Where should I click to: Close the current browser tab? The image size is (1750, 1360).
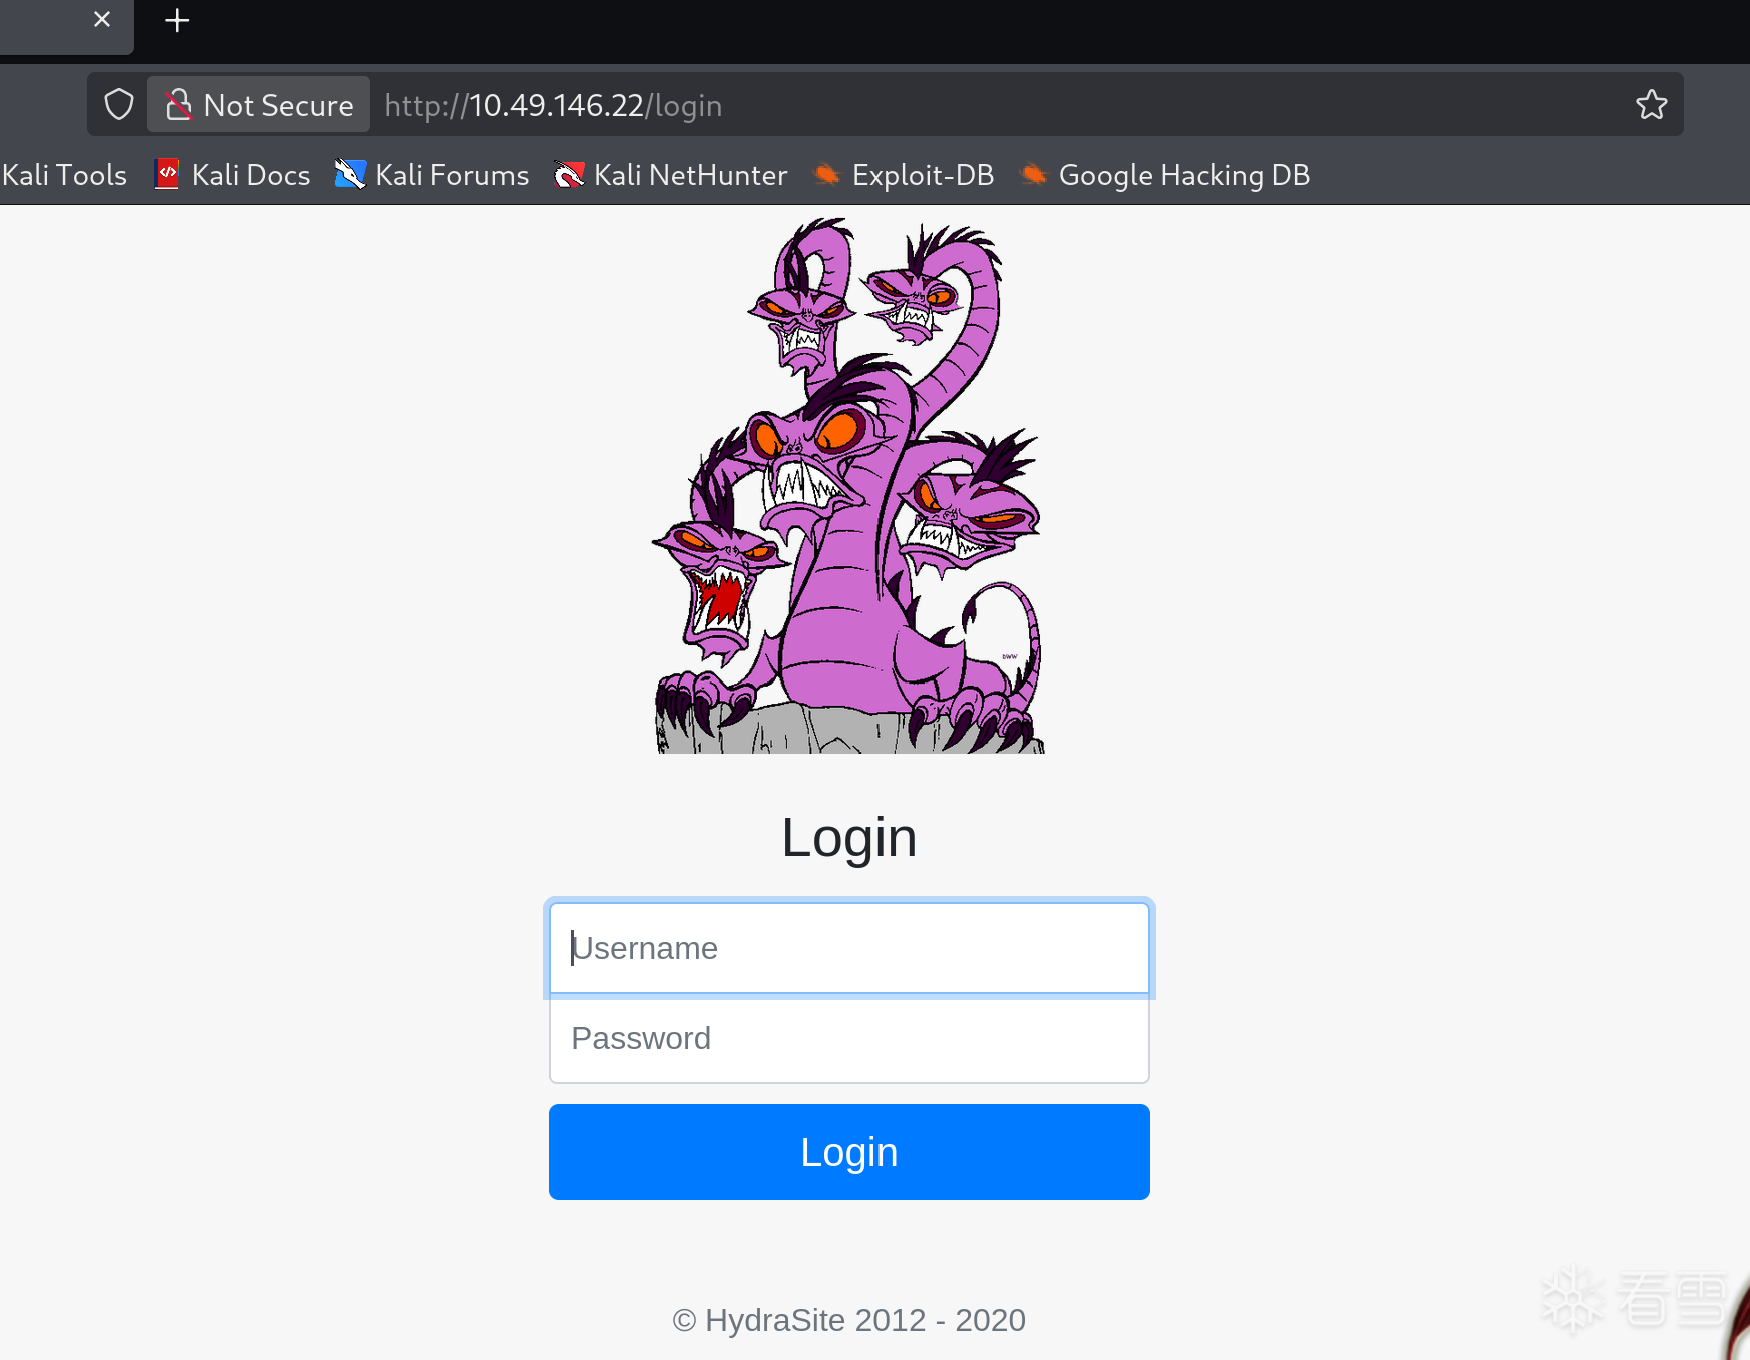pos(102,19)
